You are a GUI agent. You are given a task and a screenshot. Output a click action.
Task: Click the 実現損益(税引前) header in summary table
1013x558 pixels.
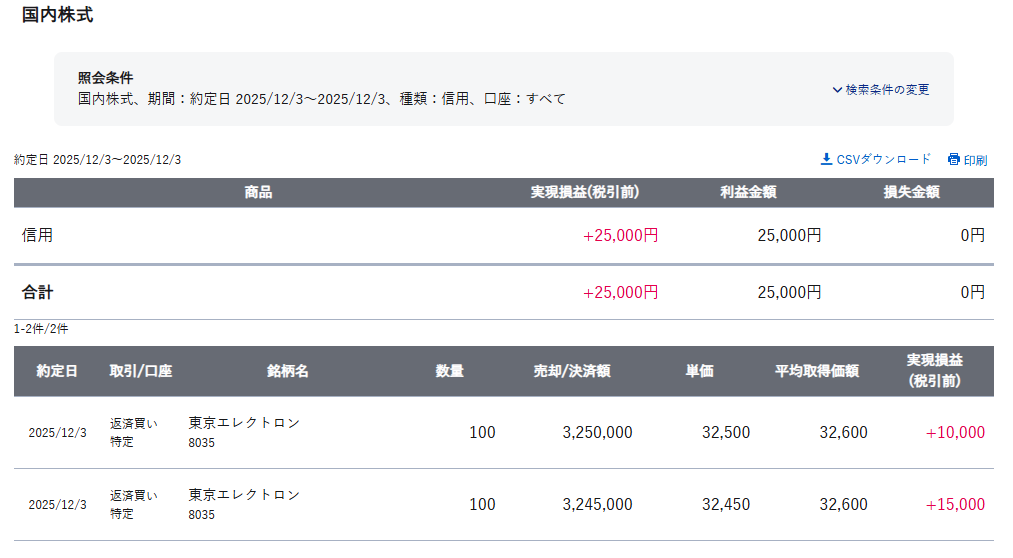click(585, 192)
